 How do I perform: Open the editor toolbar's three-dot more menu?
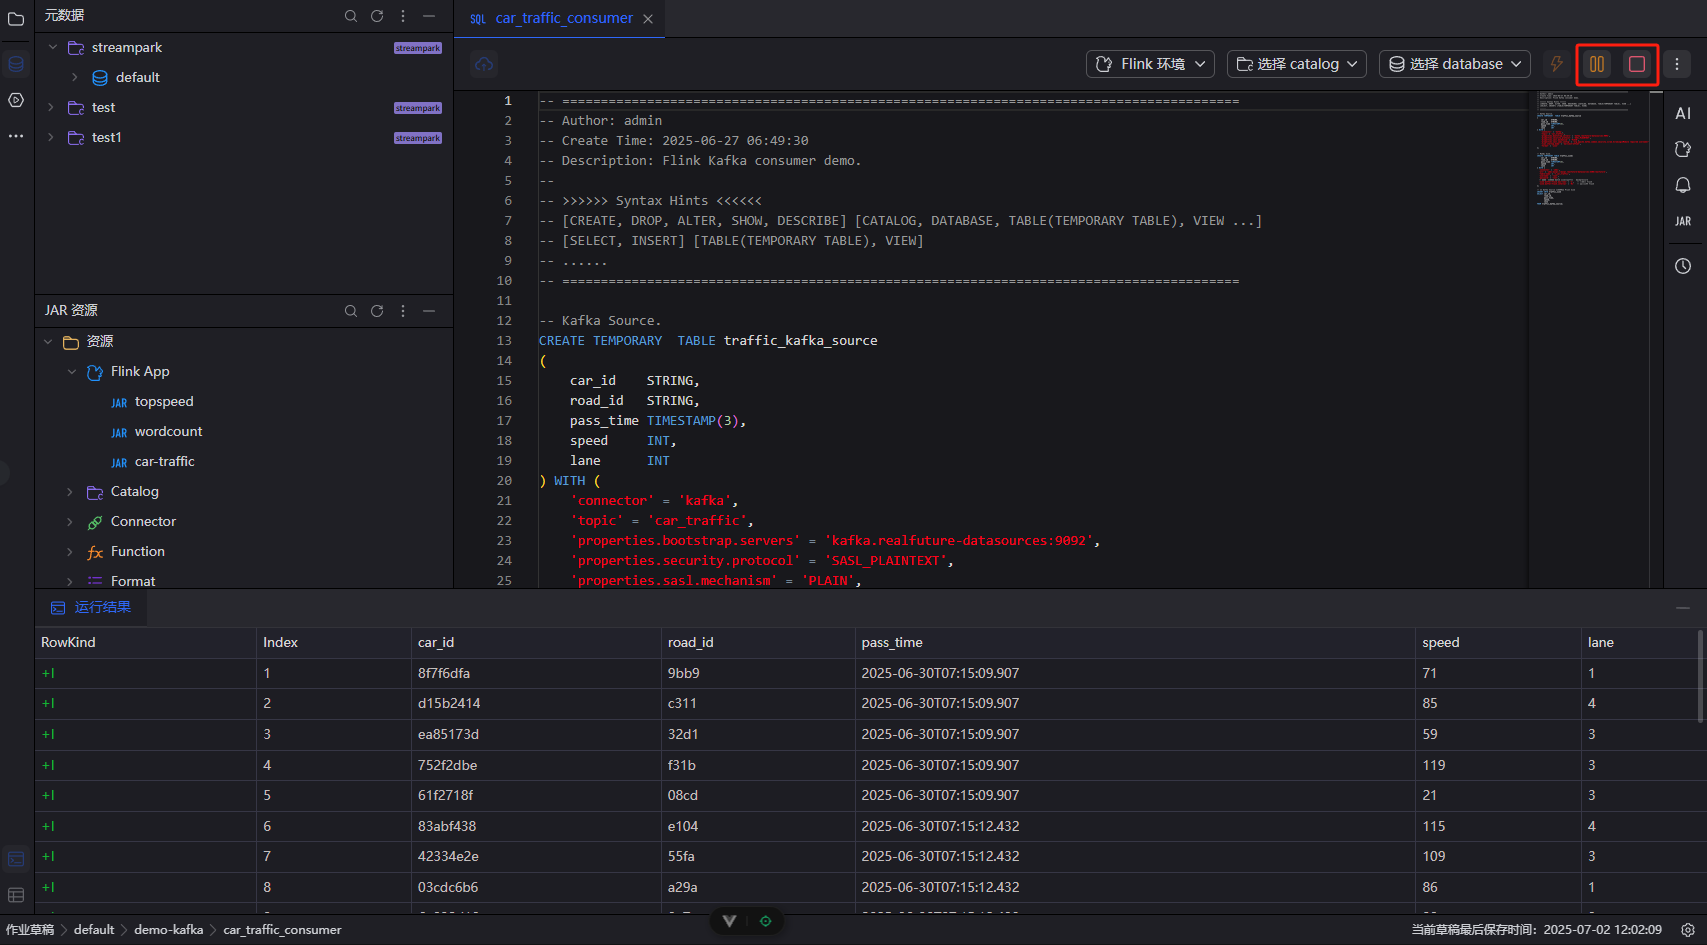click(x=1677, y=64)
